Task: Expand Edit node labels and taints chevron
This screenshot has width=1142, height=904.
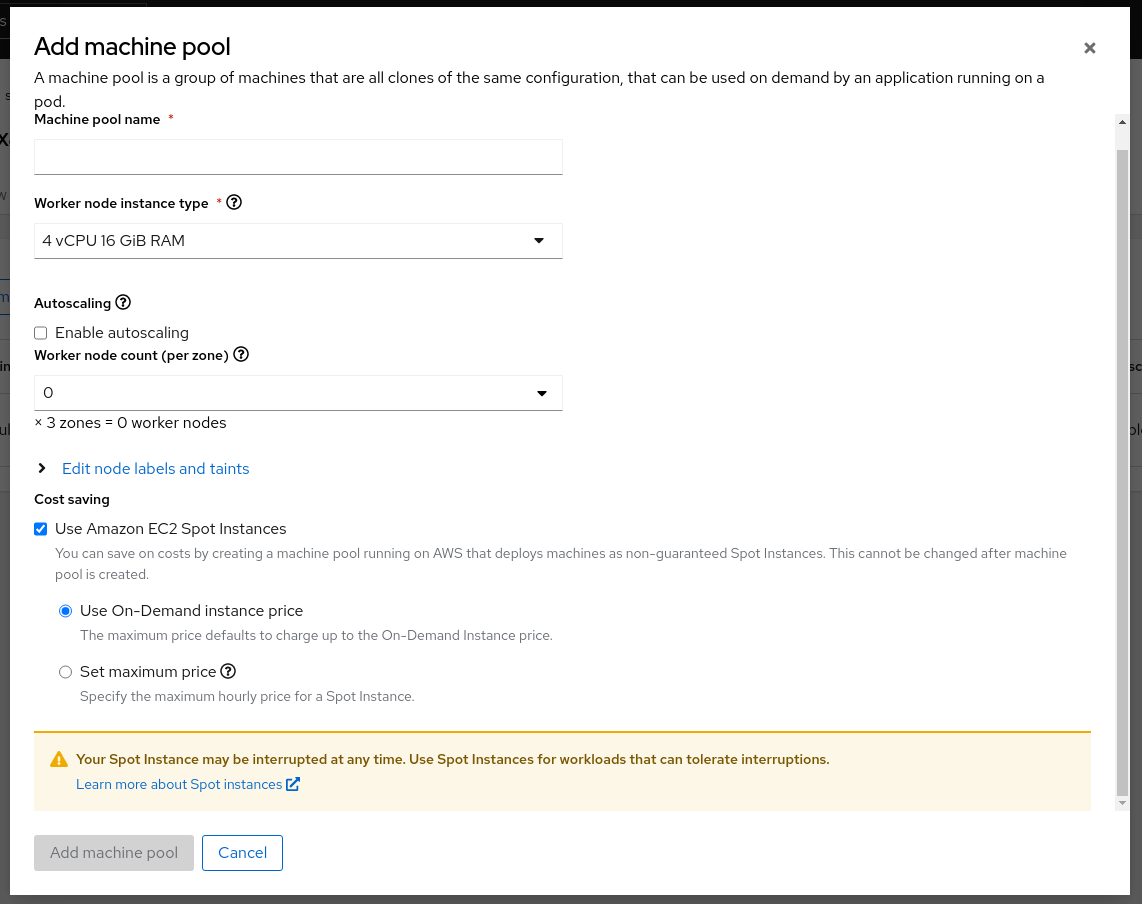Action: (42, 468)
